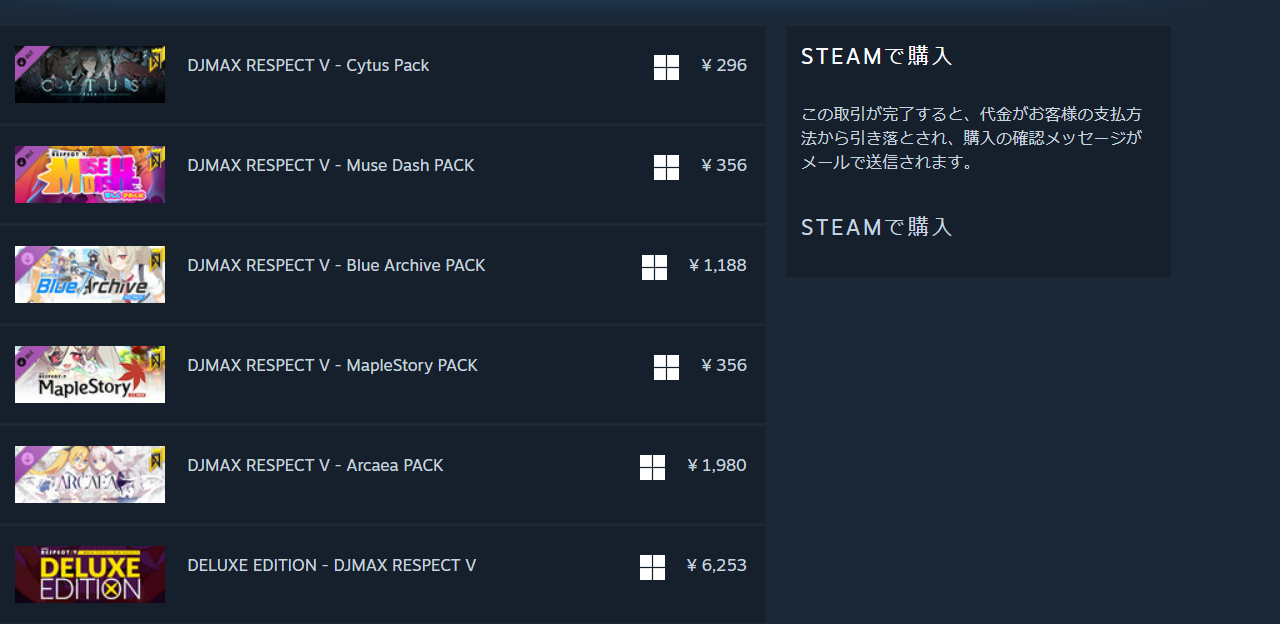This screenshot has width=1280, height=624.
Task: Click the Arcaea PACK title link
Action: pyautogui.click(x=315, y=465)
